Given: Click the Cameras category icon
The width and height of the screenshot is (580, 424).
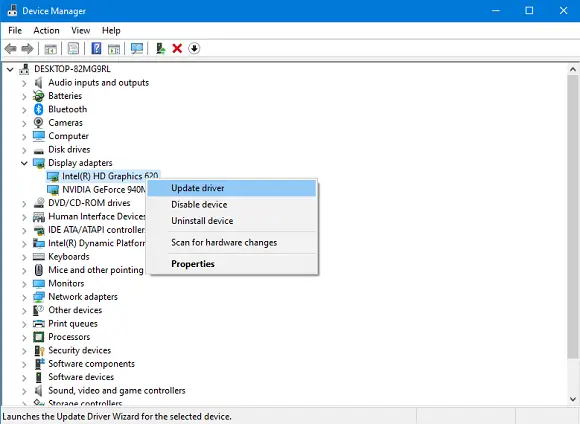Looking at the screenshot, I should click(x=38, y=122).
